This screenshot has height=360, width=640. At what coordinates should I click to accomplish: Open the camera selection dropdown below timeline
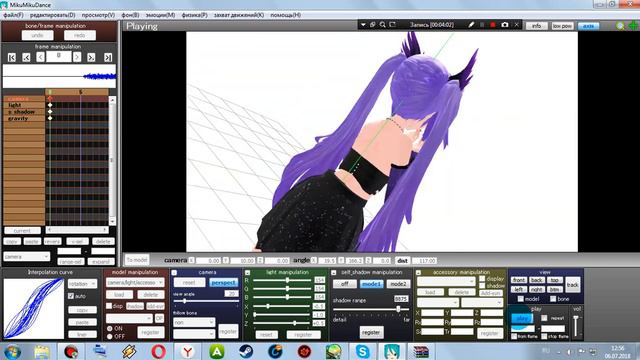(x=27, y=256)
